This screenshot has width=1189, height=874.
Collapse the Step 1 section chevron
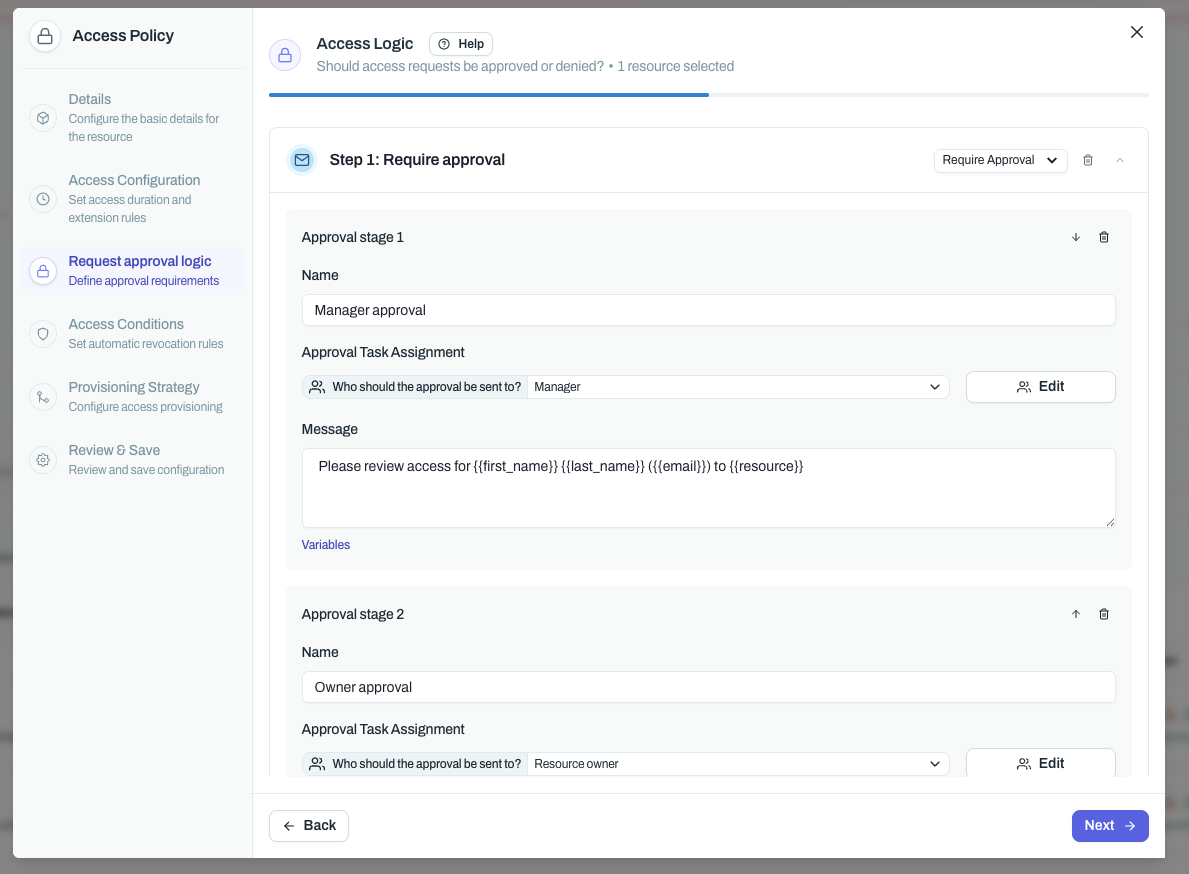tap(1120, 160)
